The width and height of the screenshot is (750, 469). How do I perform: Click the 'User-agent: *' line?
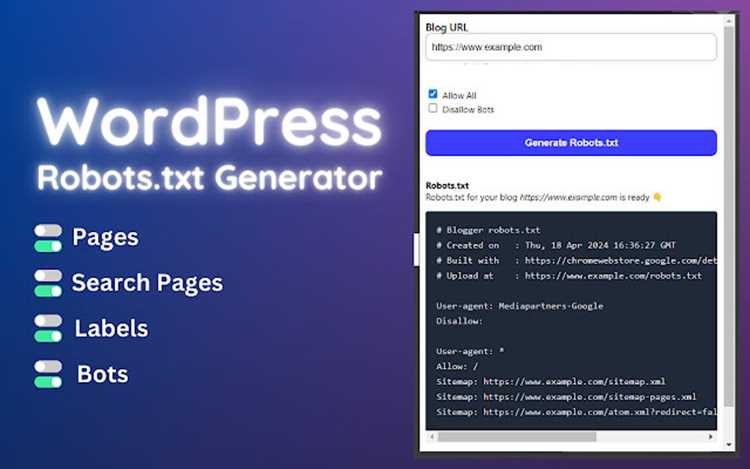tap(470, 351)
